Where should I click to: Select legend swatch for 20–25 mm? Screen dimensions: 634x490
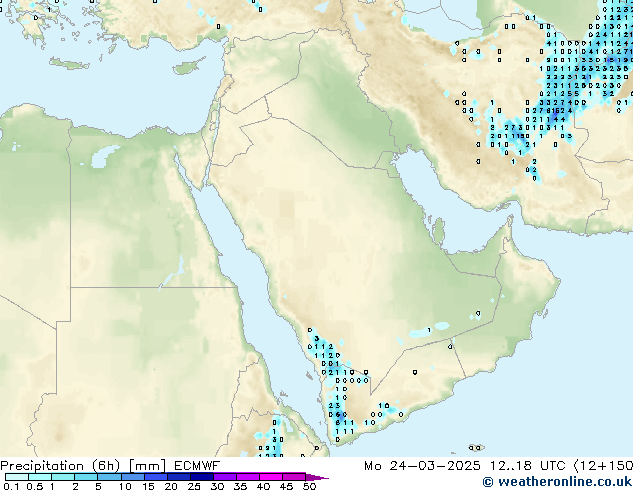(178, 477)
